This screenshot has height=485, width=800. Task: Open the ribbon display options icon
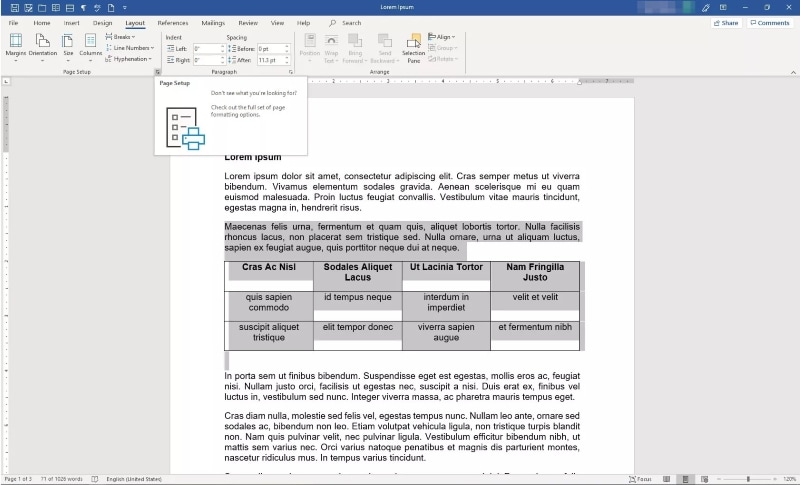[723, 8]
